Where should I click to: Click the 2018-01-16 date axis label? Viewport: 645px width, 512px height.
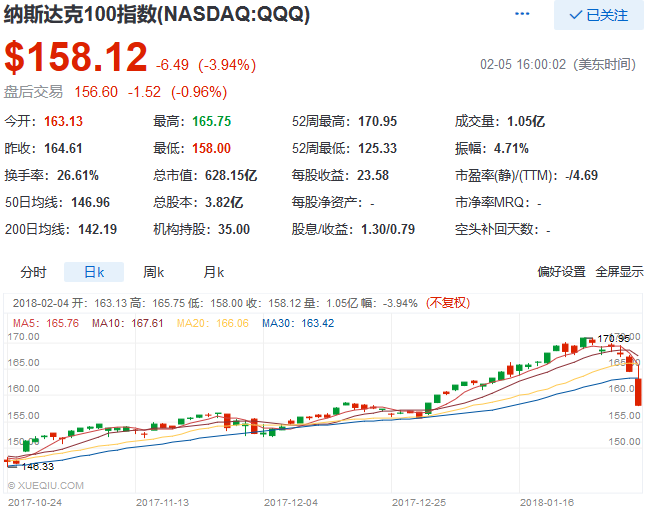coord(547,503)
